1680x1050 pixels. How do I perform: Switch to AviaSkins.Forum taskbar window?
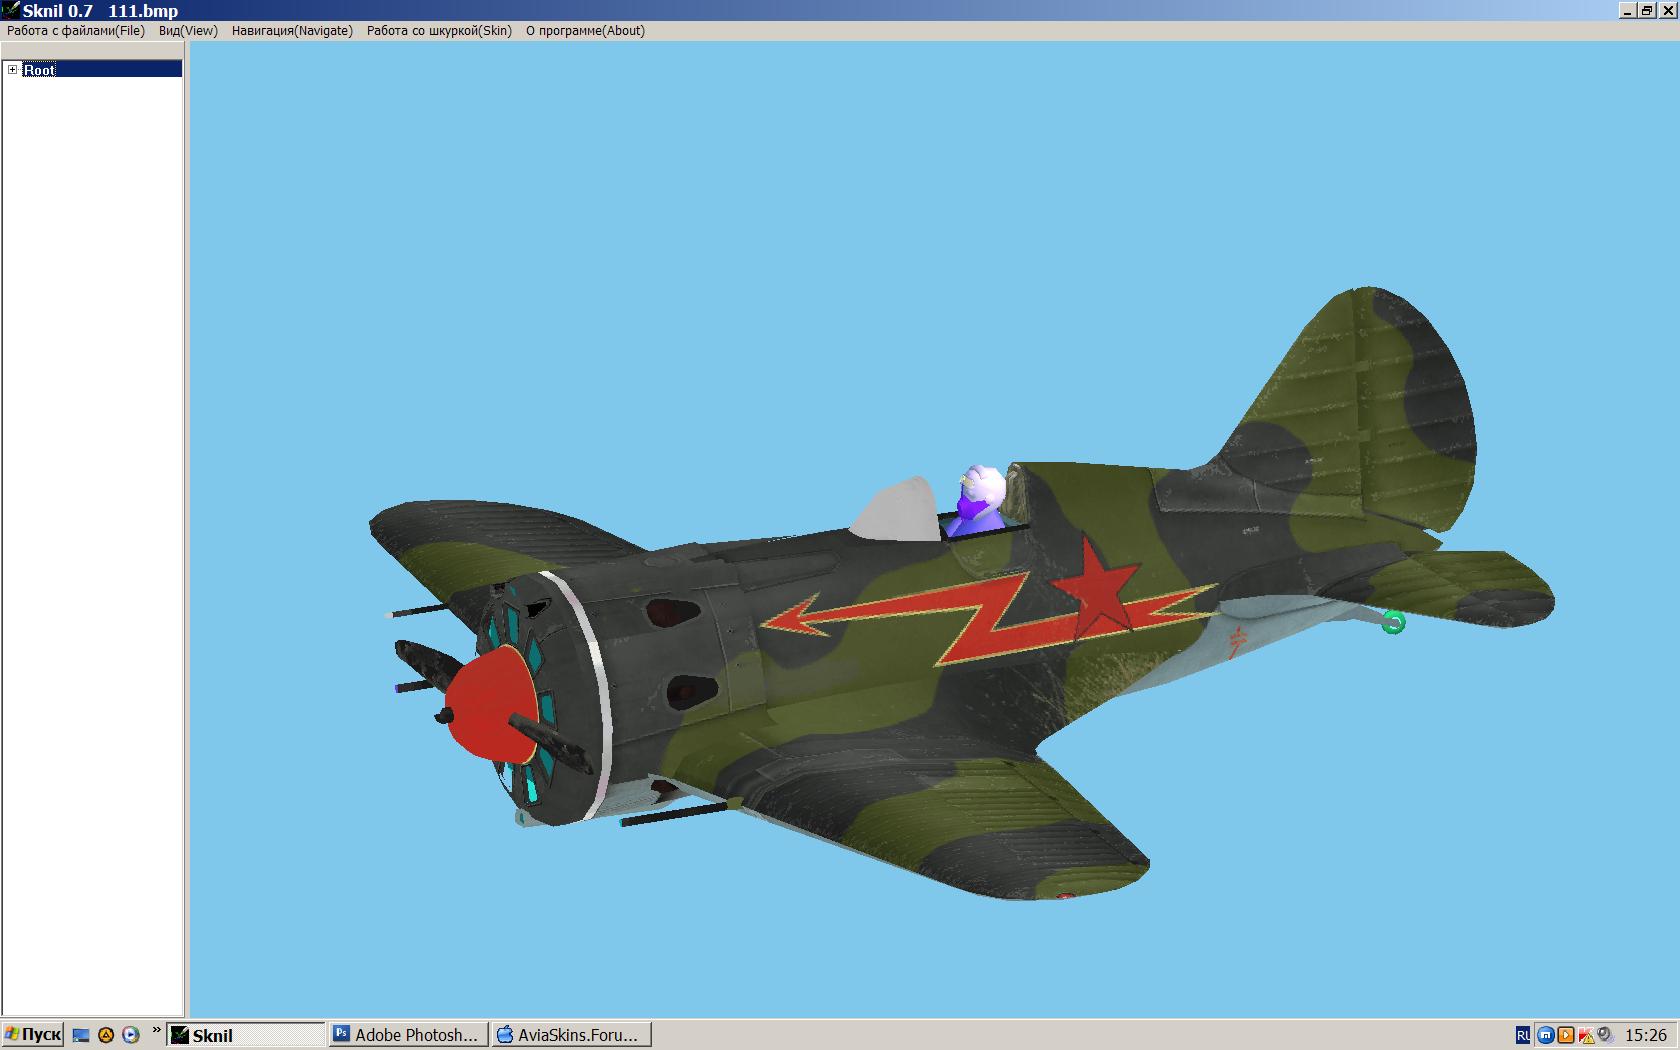point(571,1035)
